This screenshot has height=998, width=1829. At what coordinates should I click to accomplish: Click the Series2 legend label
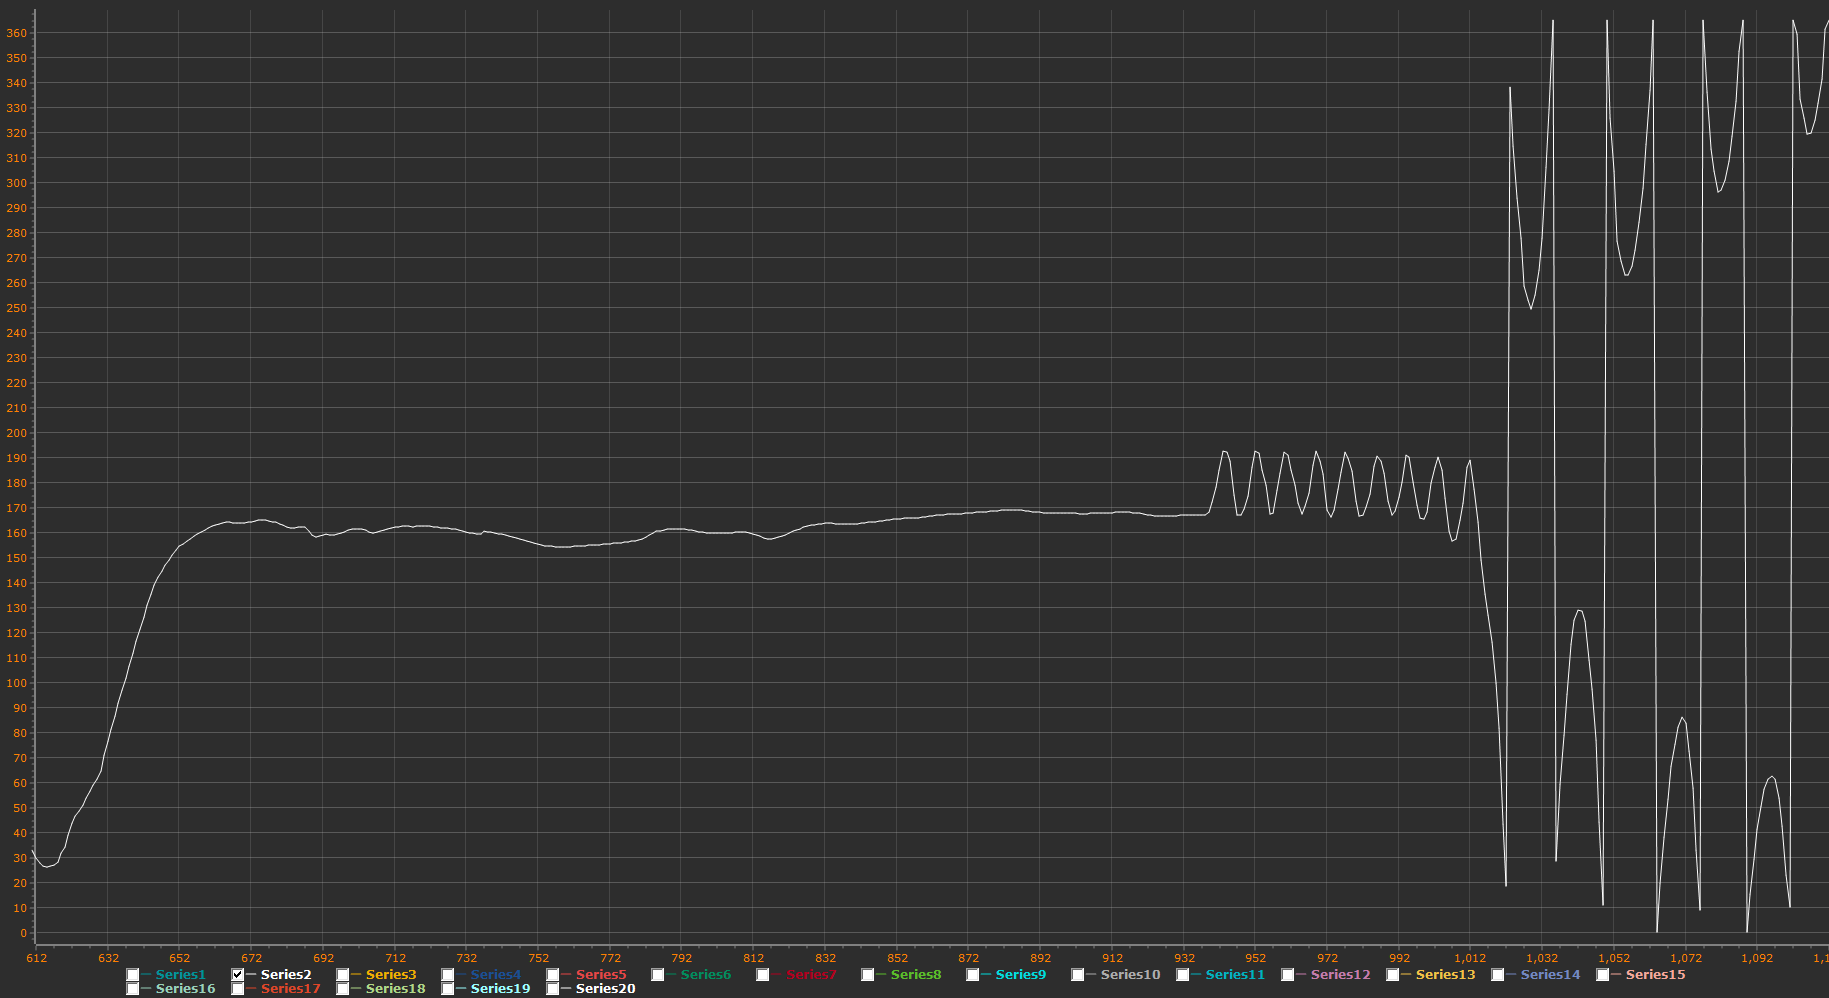coord(286,975)
